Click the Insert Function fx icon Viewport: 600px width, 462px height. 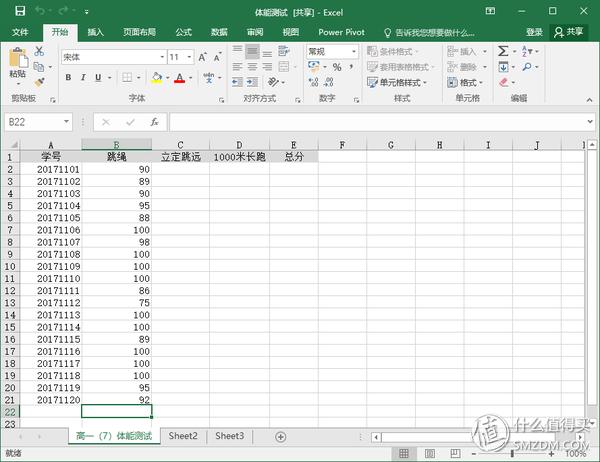[154, 122]
